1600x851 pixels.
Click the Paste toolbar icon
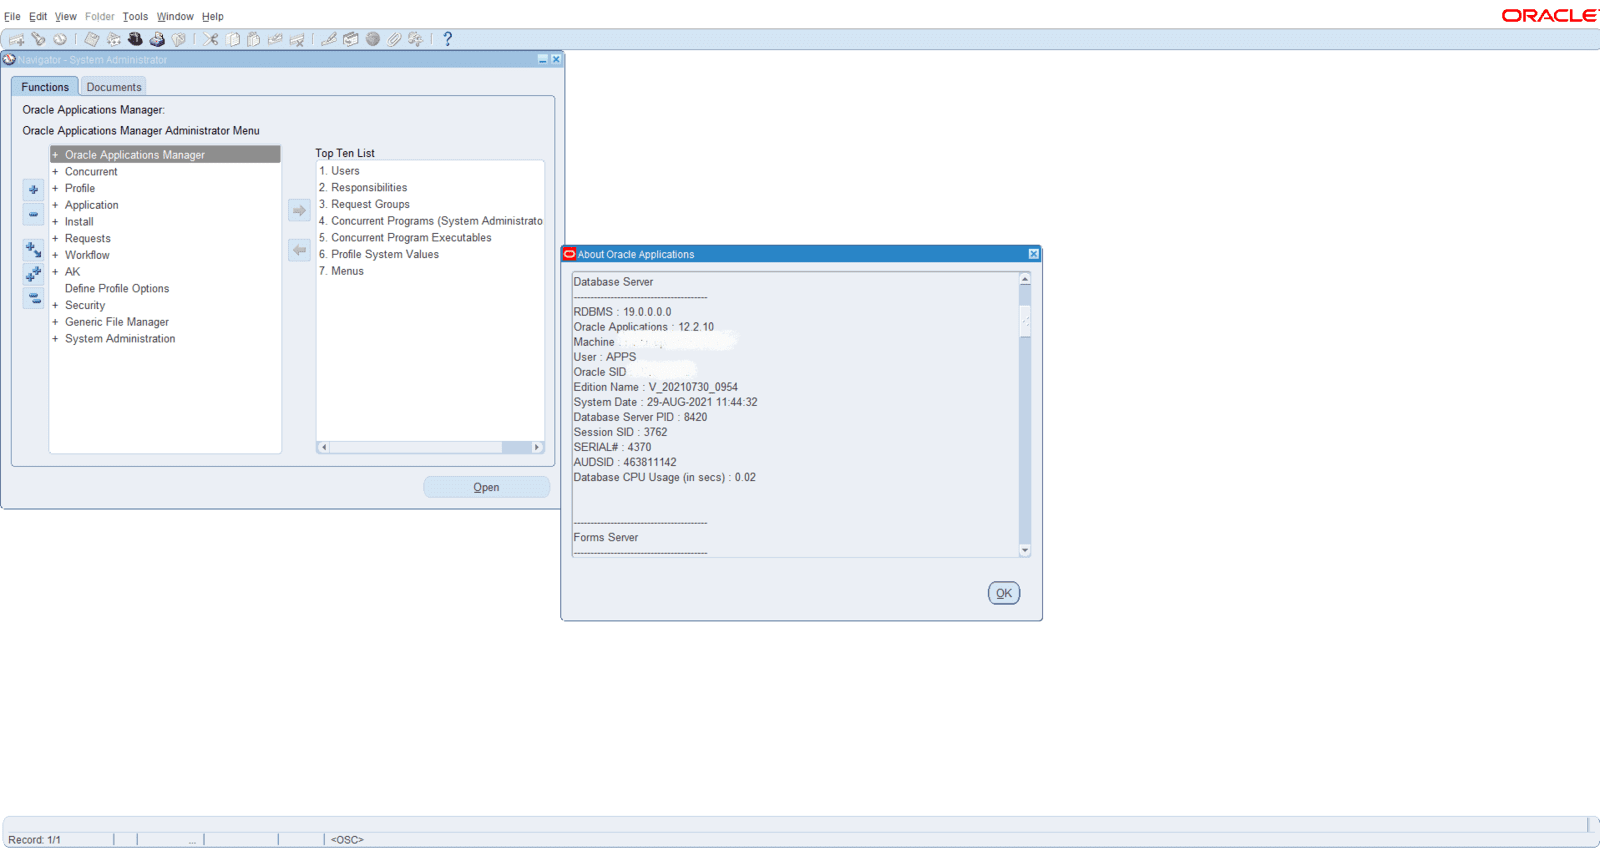tap(254, 39)
